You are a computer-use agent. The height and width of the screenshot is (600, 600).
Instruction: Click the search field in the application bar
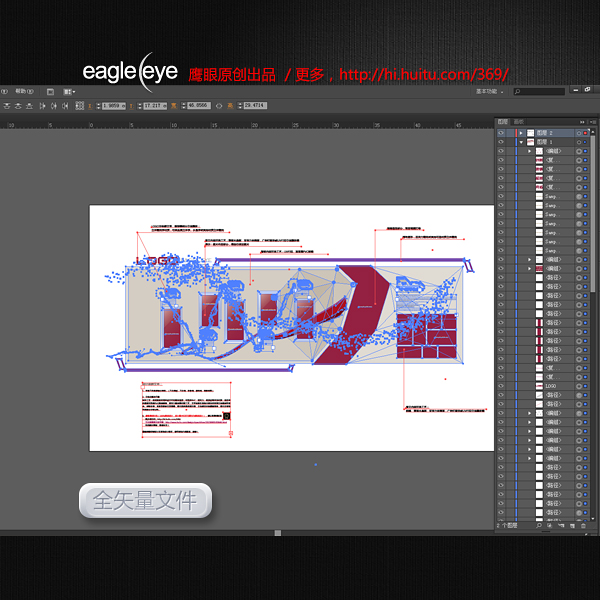click(x=539, y=91)
